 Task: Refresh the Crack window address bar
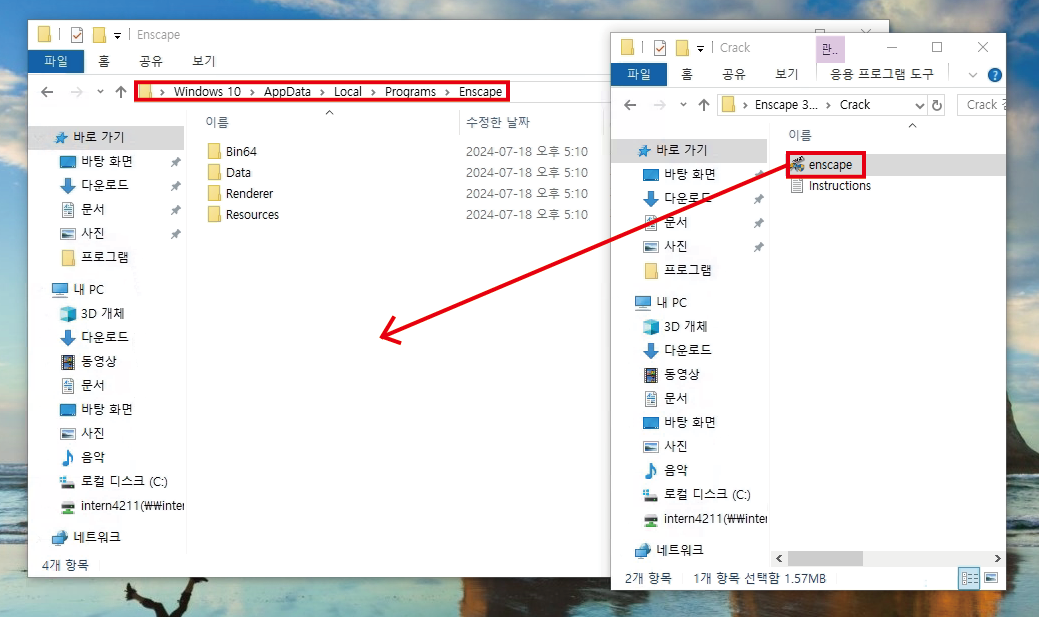click(x=937, y=105)
